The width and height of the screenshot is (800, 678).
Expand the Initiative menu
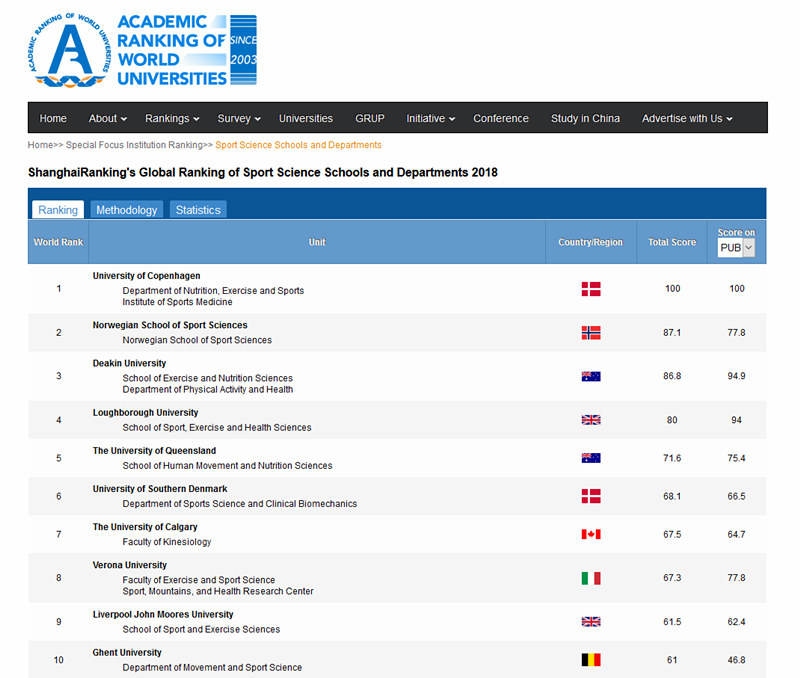[x=430, y=118]
